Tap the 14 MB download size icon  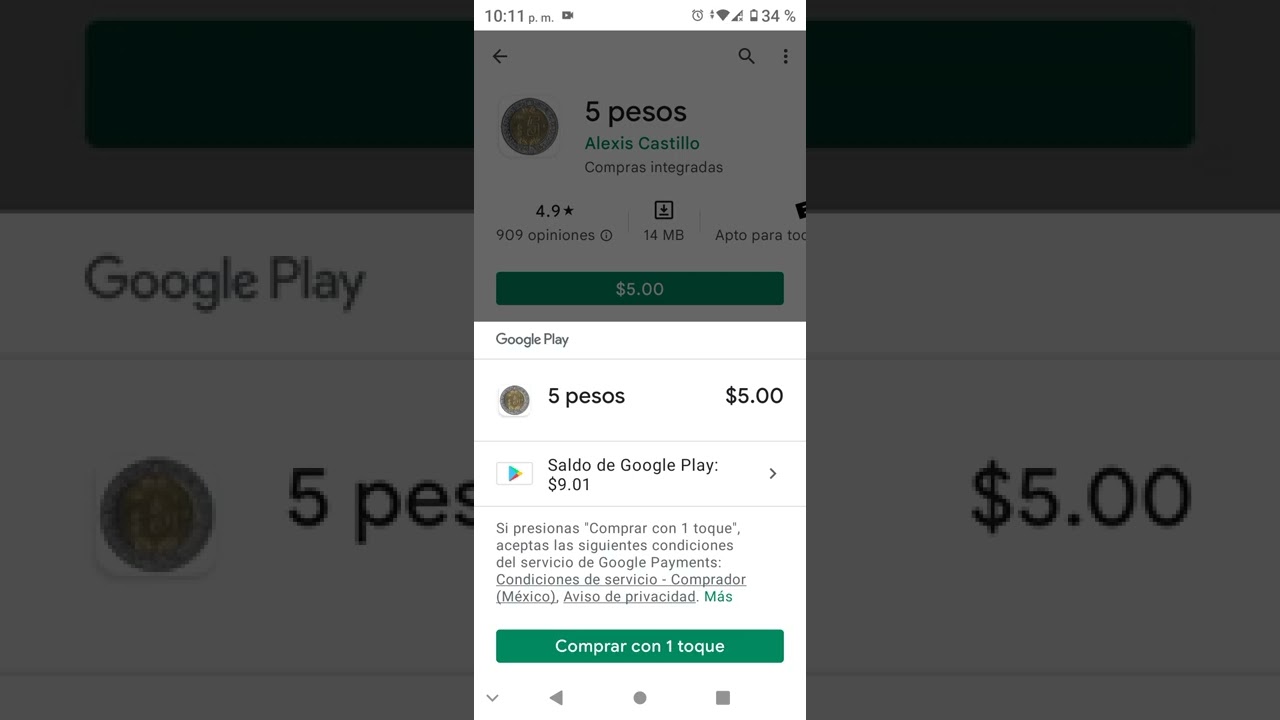[x=664, y=210]
